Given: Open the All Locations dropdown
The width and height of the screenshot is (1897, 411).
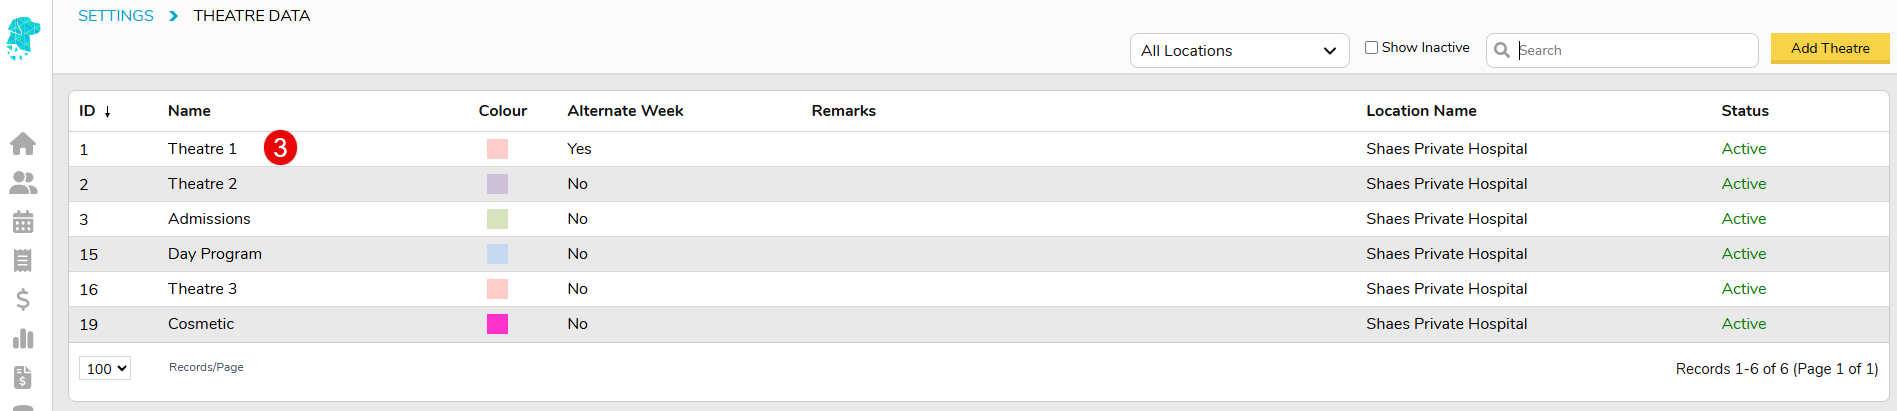Looking at the screenshot, I should pos(1239,51).
